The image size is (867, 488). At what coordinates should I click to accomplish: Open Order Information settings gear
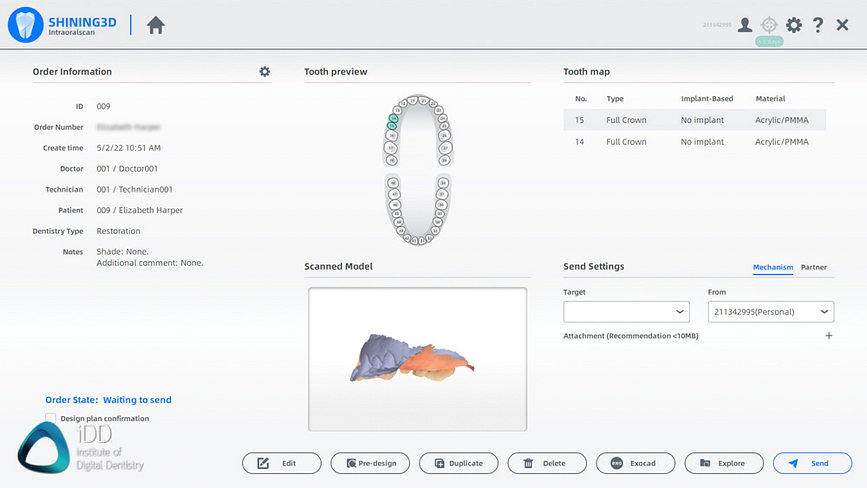tap(265, 72)
